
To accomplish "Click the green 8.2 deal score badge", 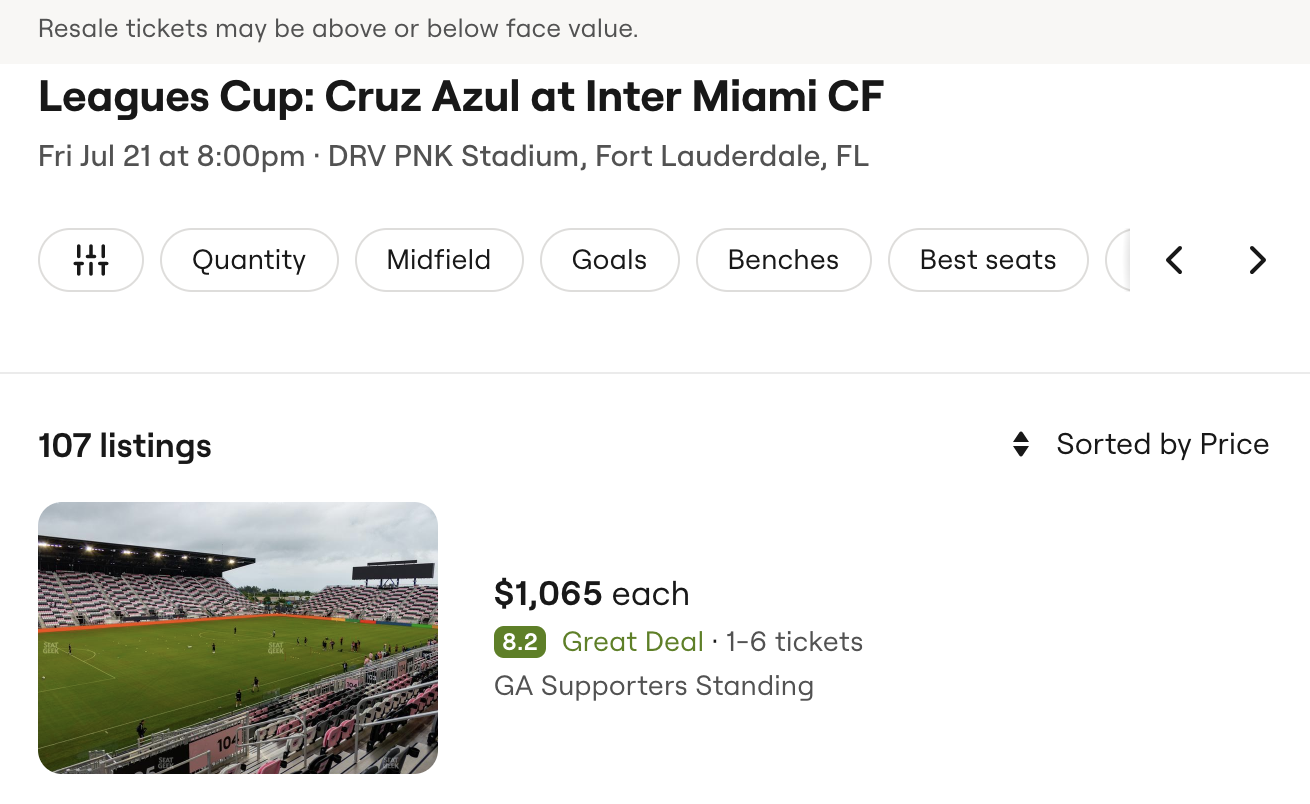I will [520, 642].
